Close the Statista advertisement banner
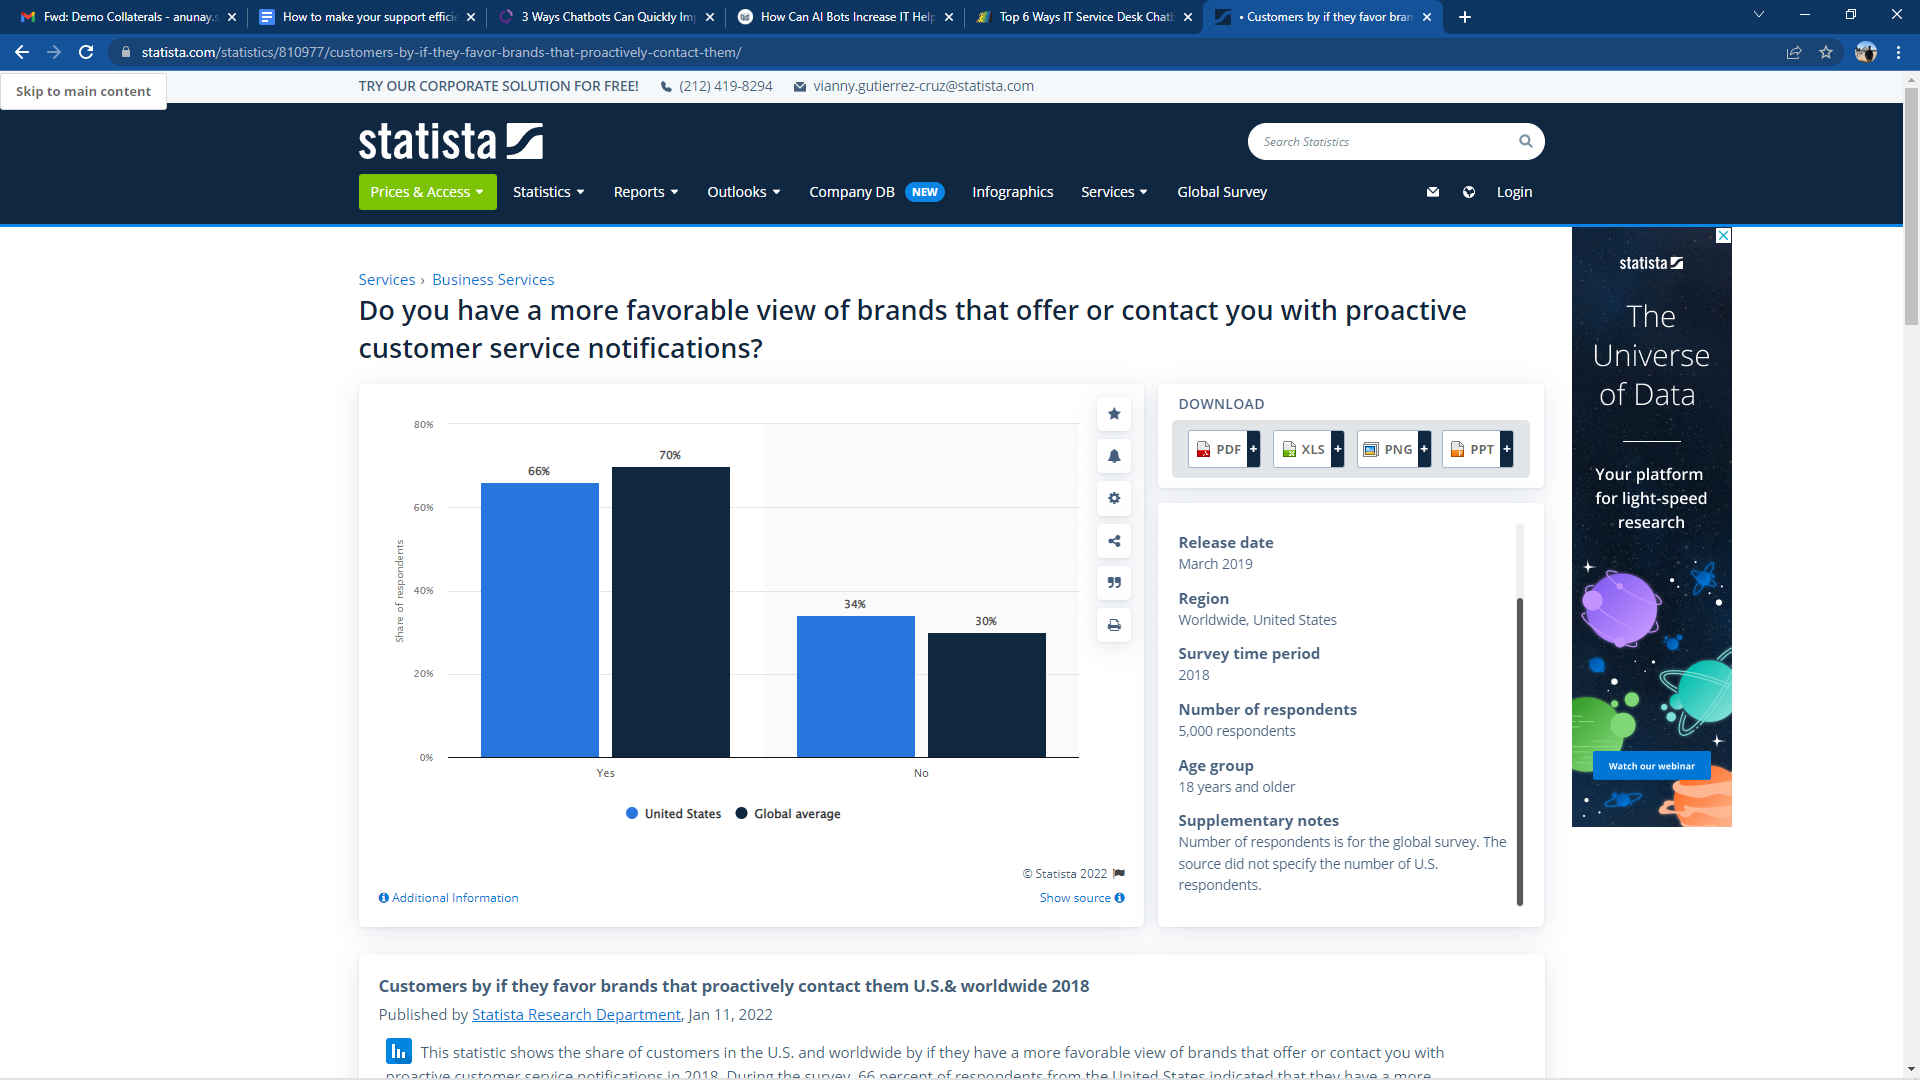The height and width of the screenshot is (1080, 1920). 1723,236
